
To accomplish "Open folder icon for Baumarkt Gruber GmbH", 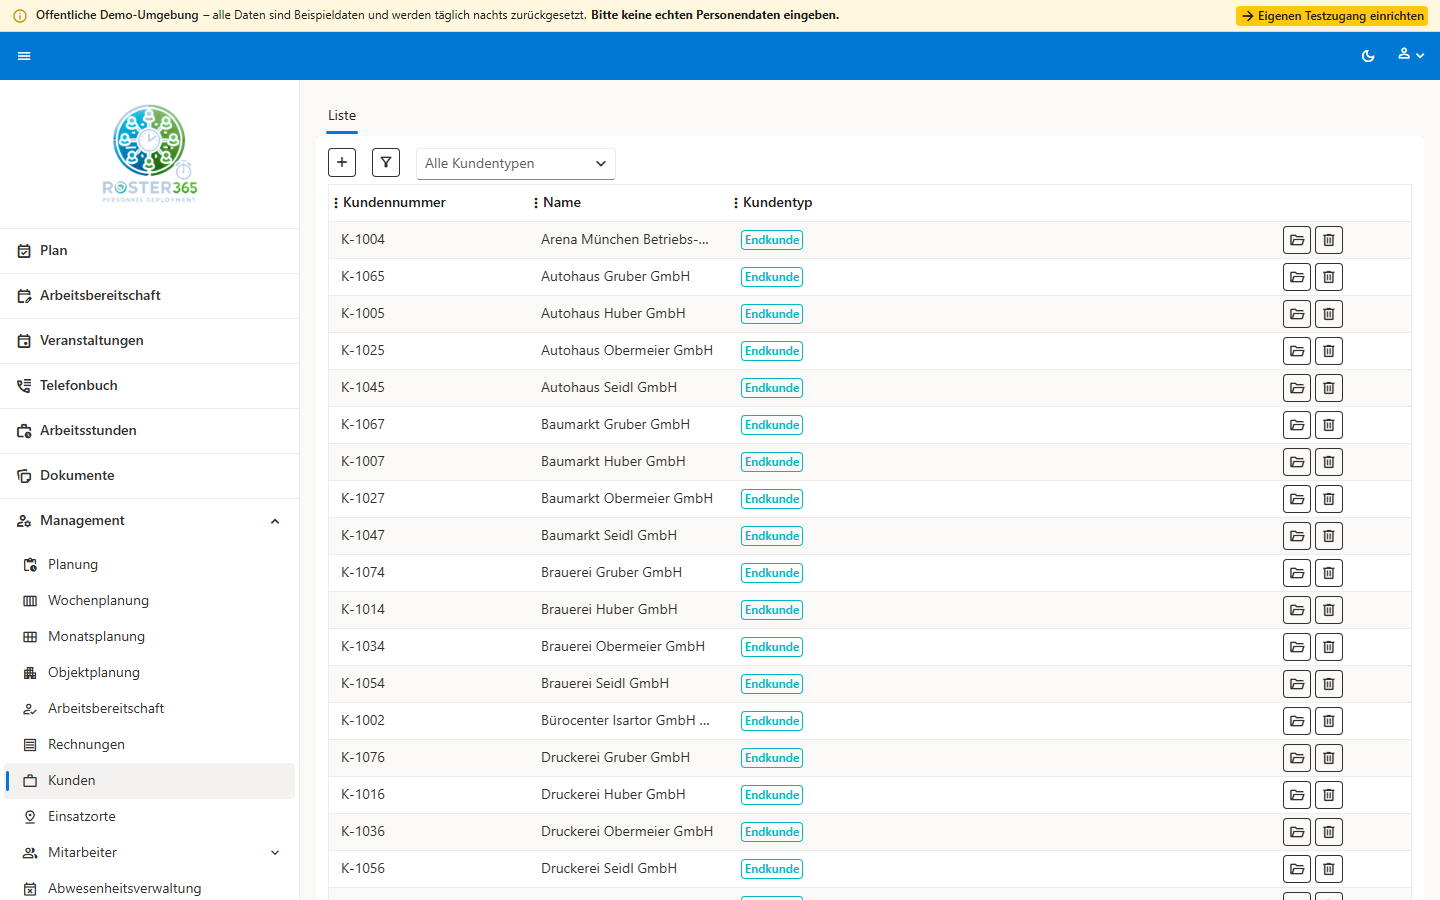I will pos(1297,425).
